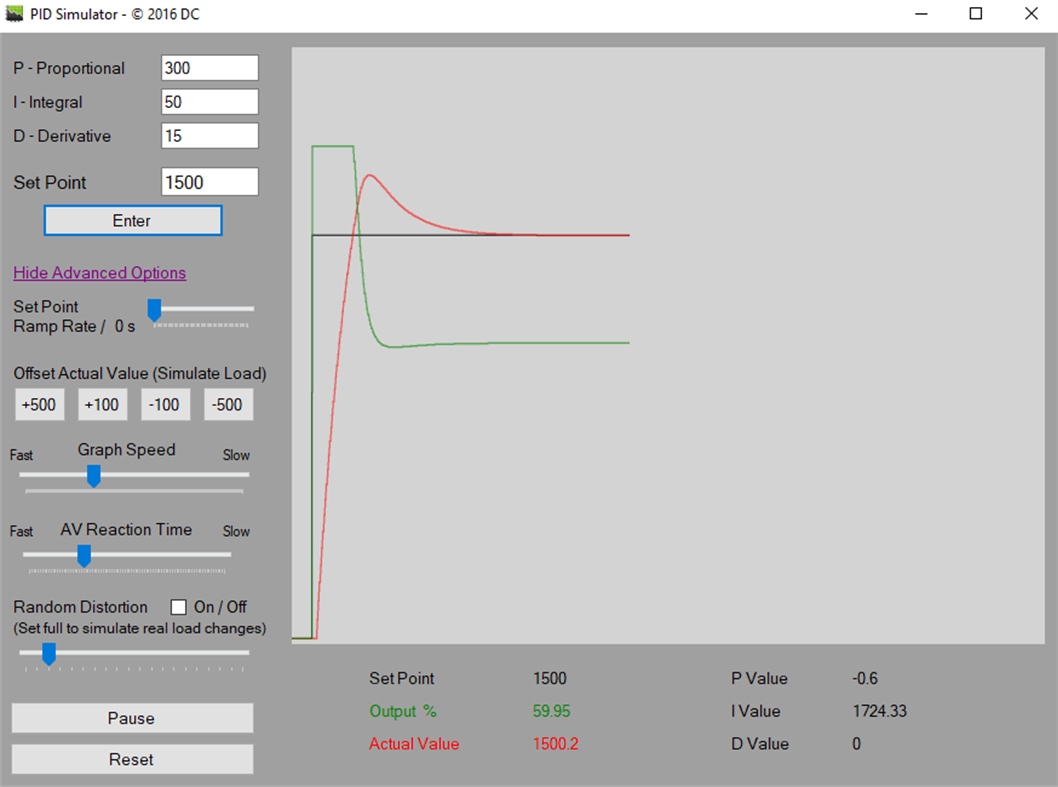Select the I - Integral input field
This screenshot has width=1058, height=787.
[x=209, y=101]
